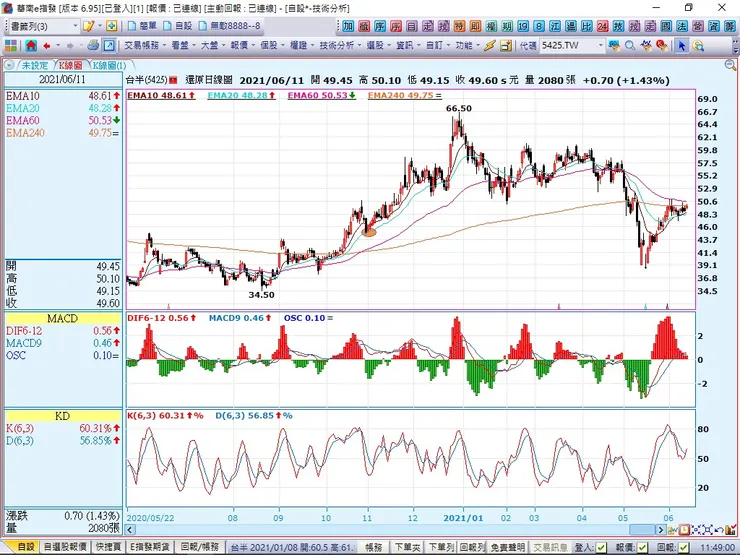This screenshot has width=740, height=555.
Task: Click the blue 19 shortcut icon
Action: click(523, 26)
